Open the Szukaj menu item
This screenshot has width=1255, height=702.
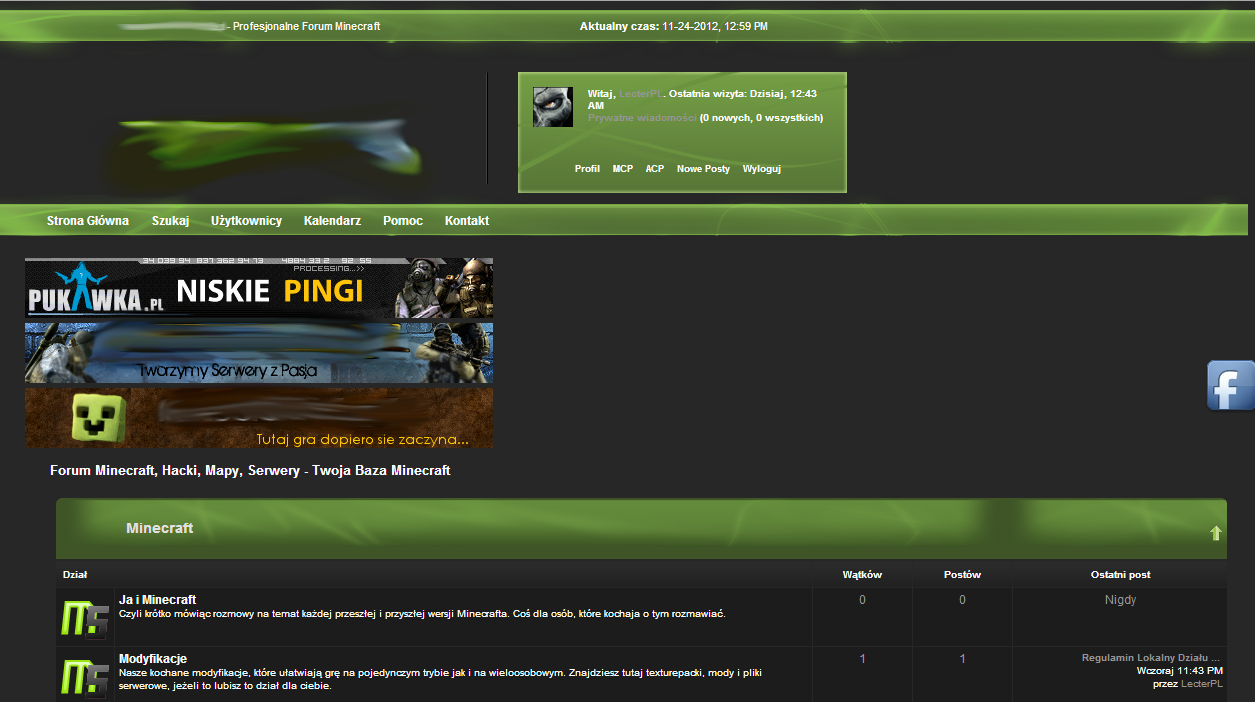point(170,221)
